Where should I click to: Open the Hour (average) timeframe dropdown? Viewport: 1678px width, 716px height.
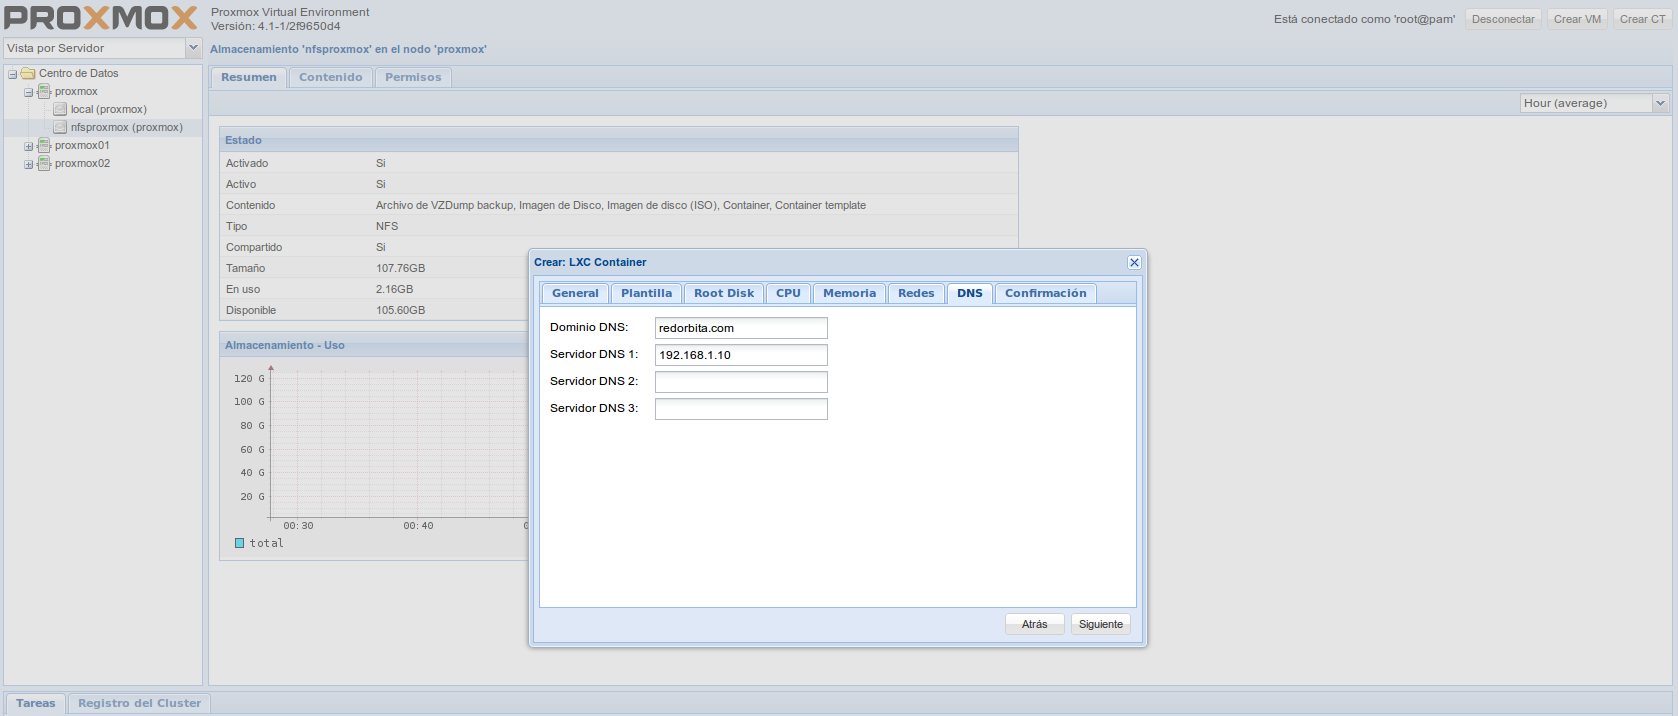tap(1660, 103)
